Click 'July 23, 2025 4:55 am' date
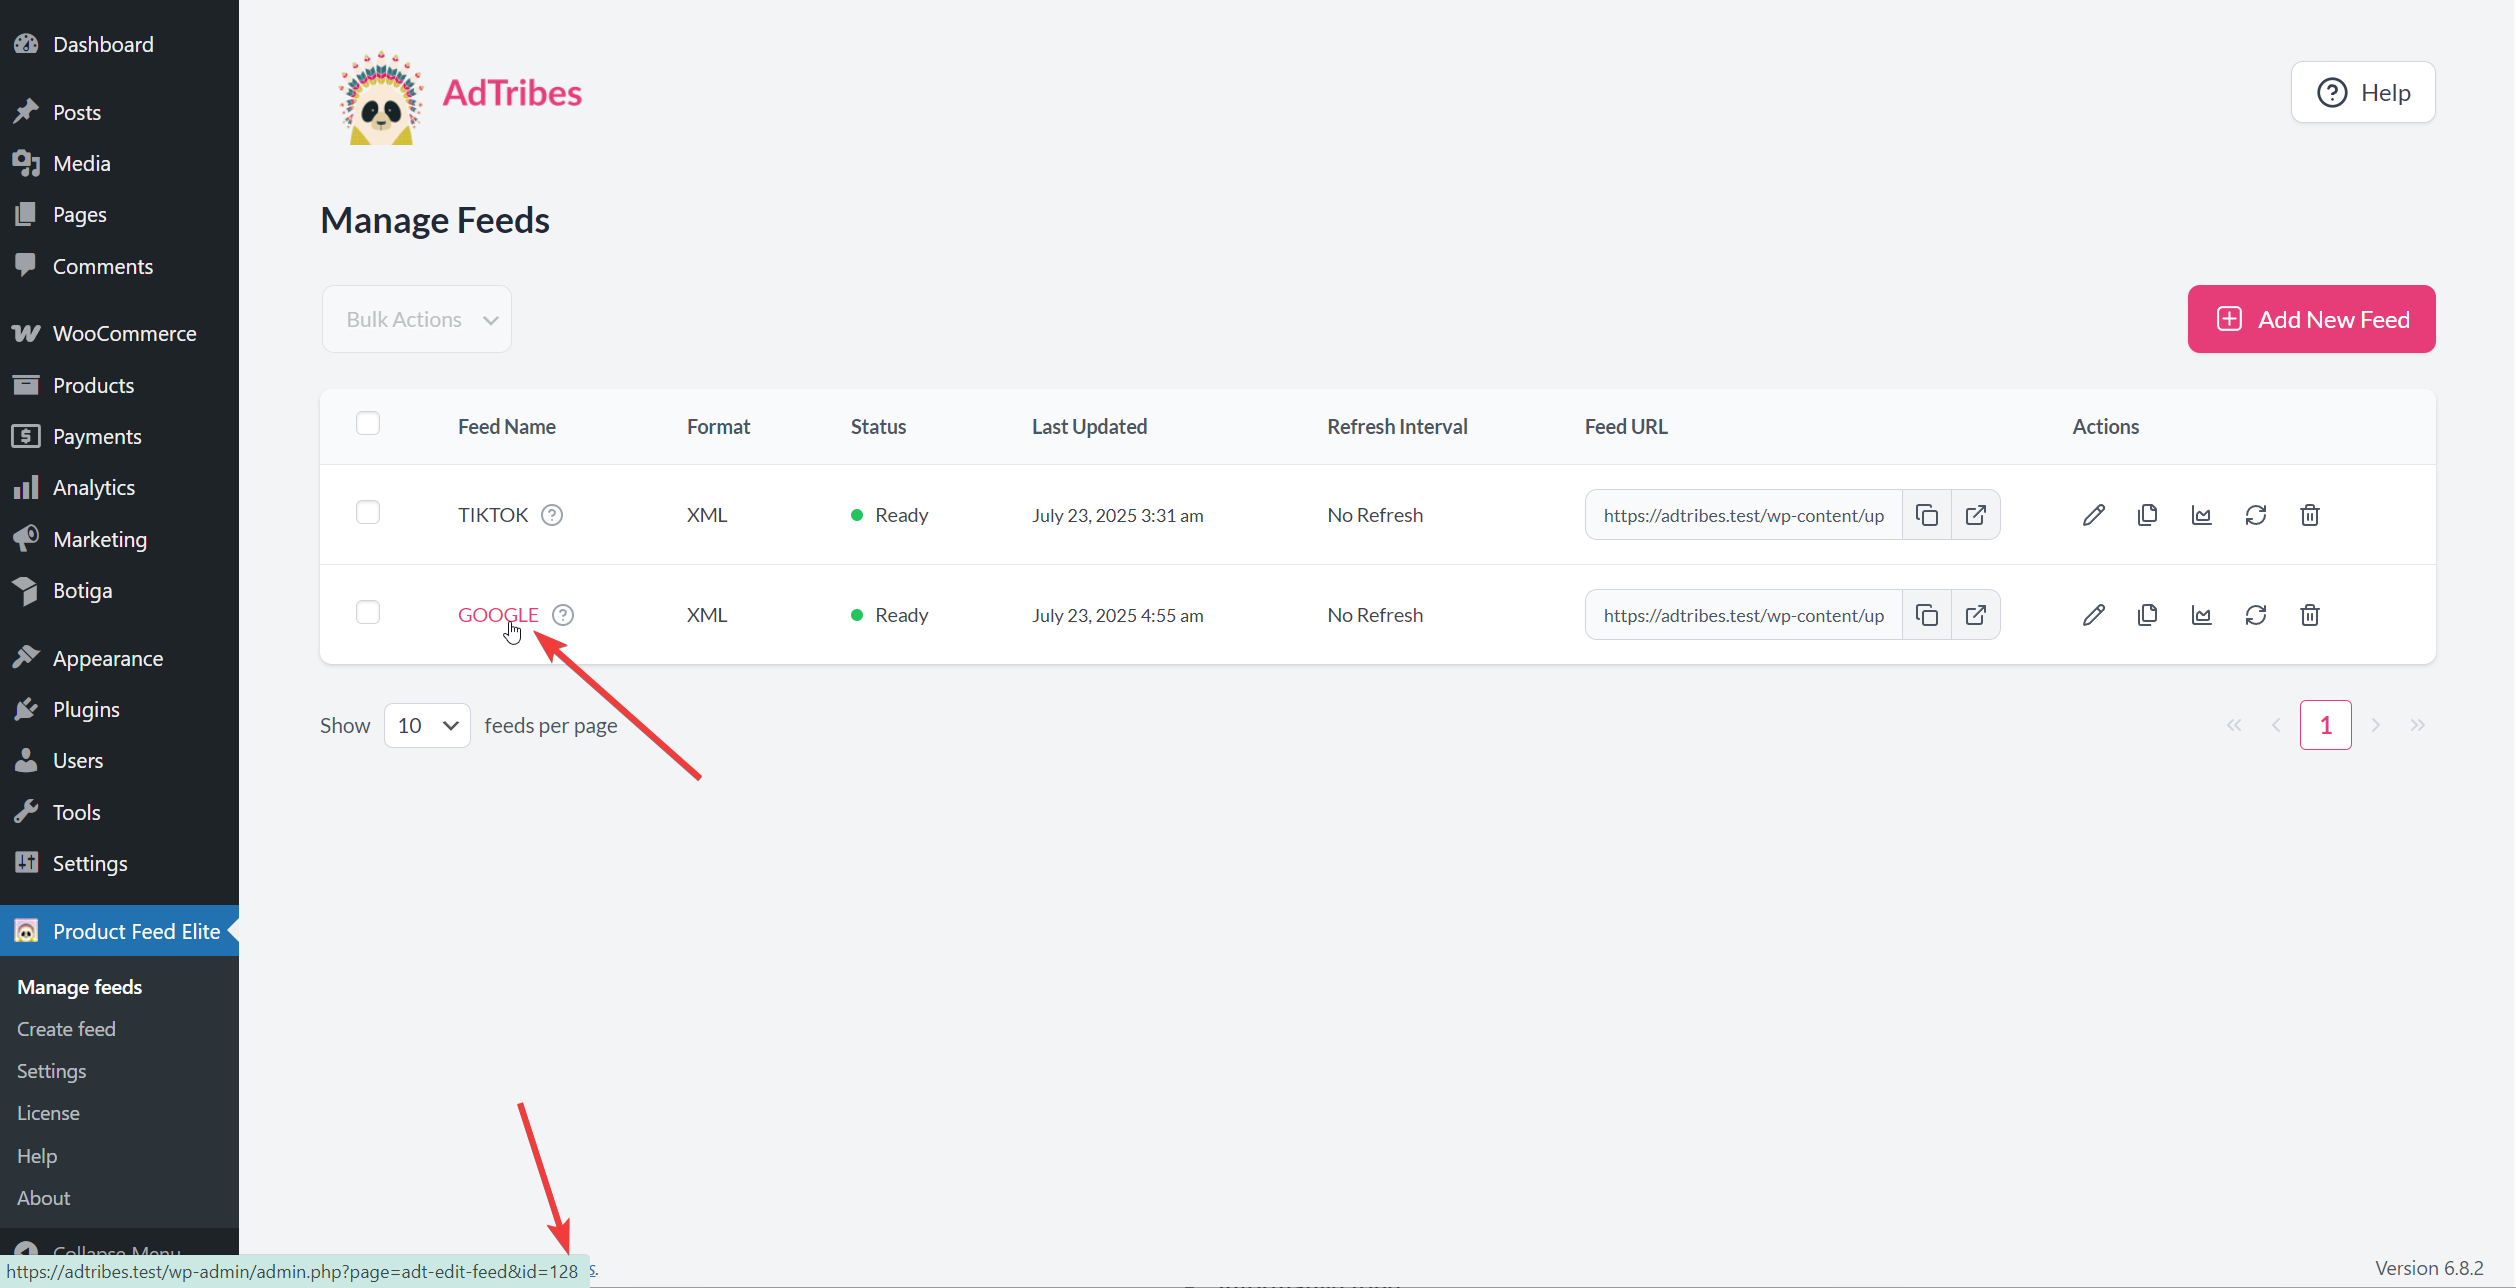2516x1288 pixels. click(x=1117, y=615)
